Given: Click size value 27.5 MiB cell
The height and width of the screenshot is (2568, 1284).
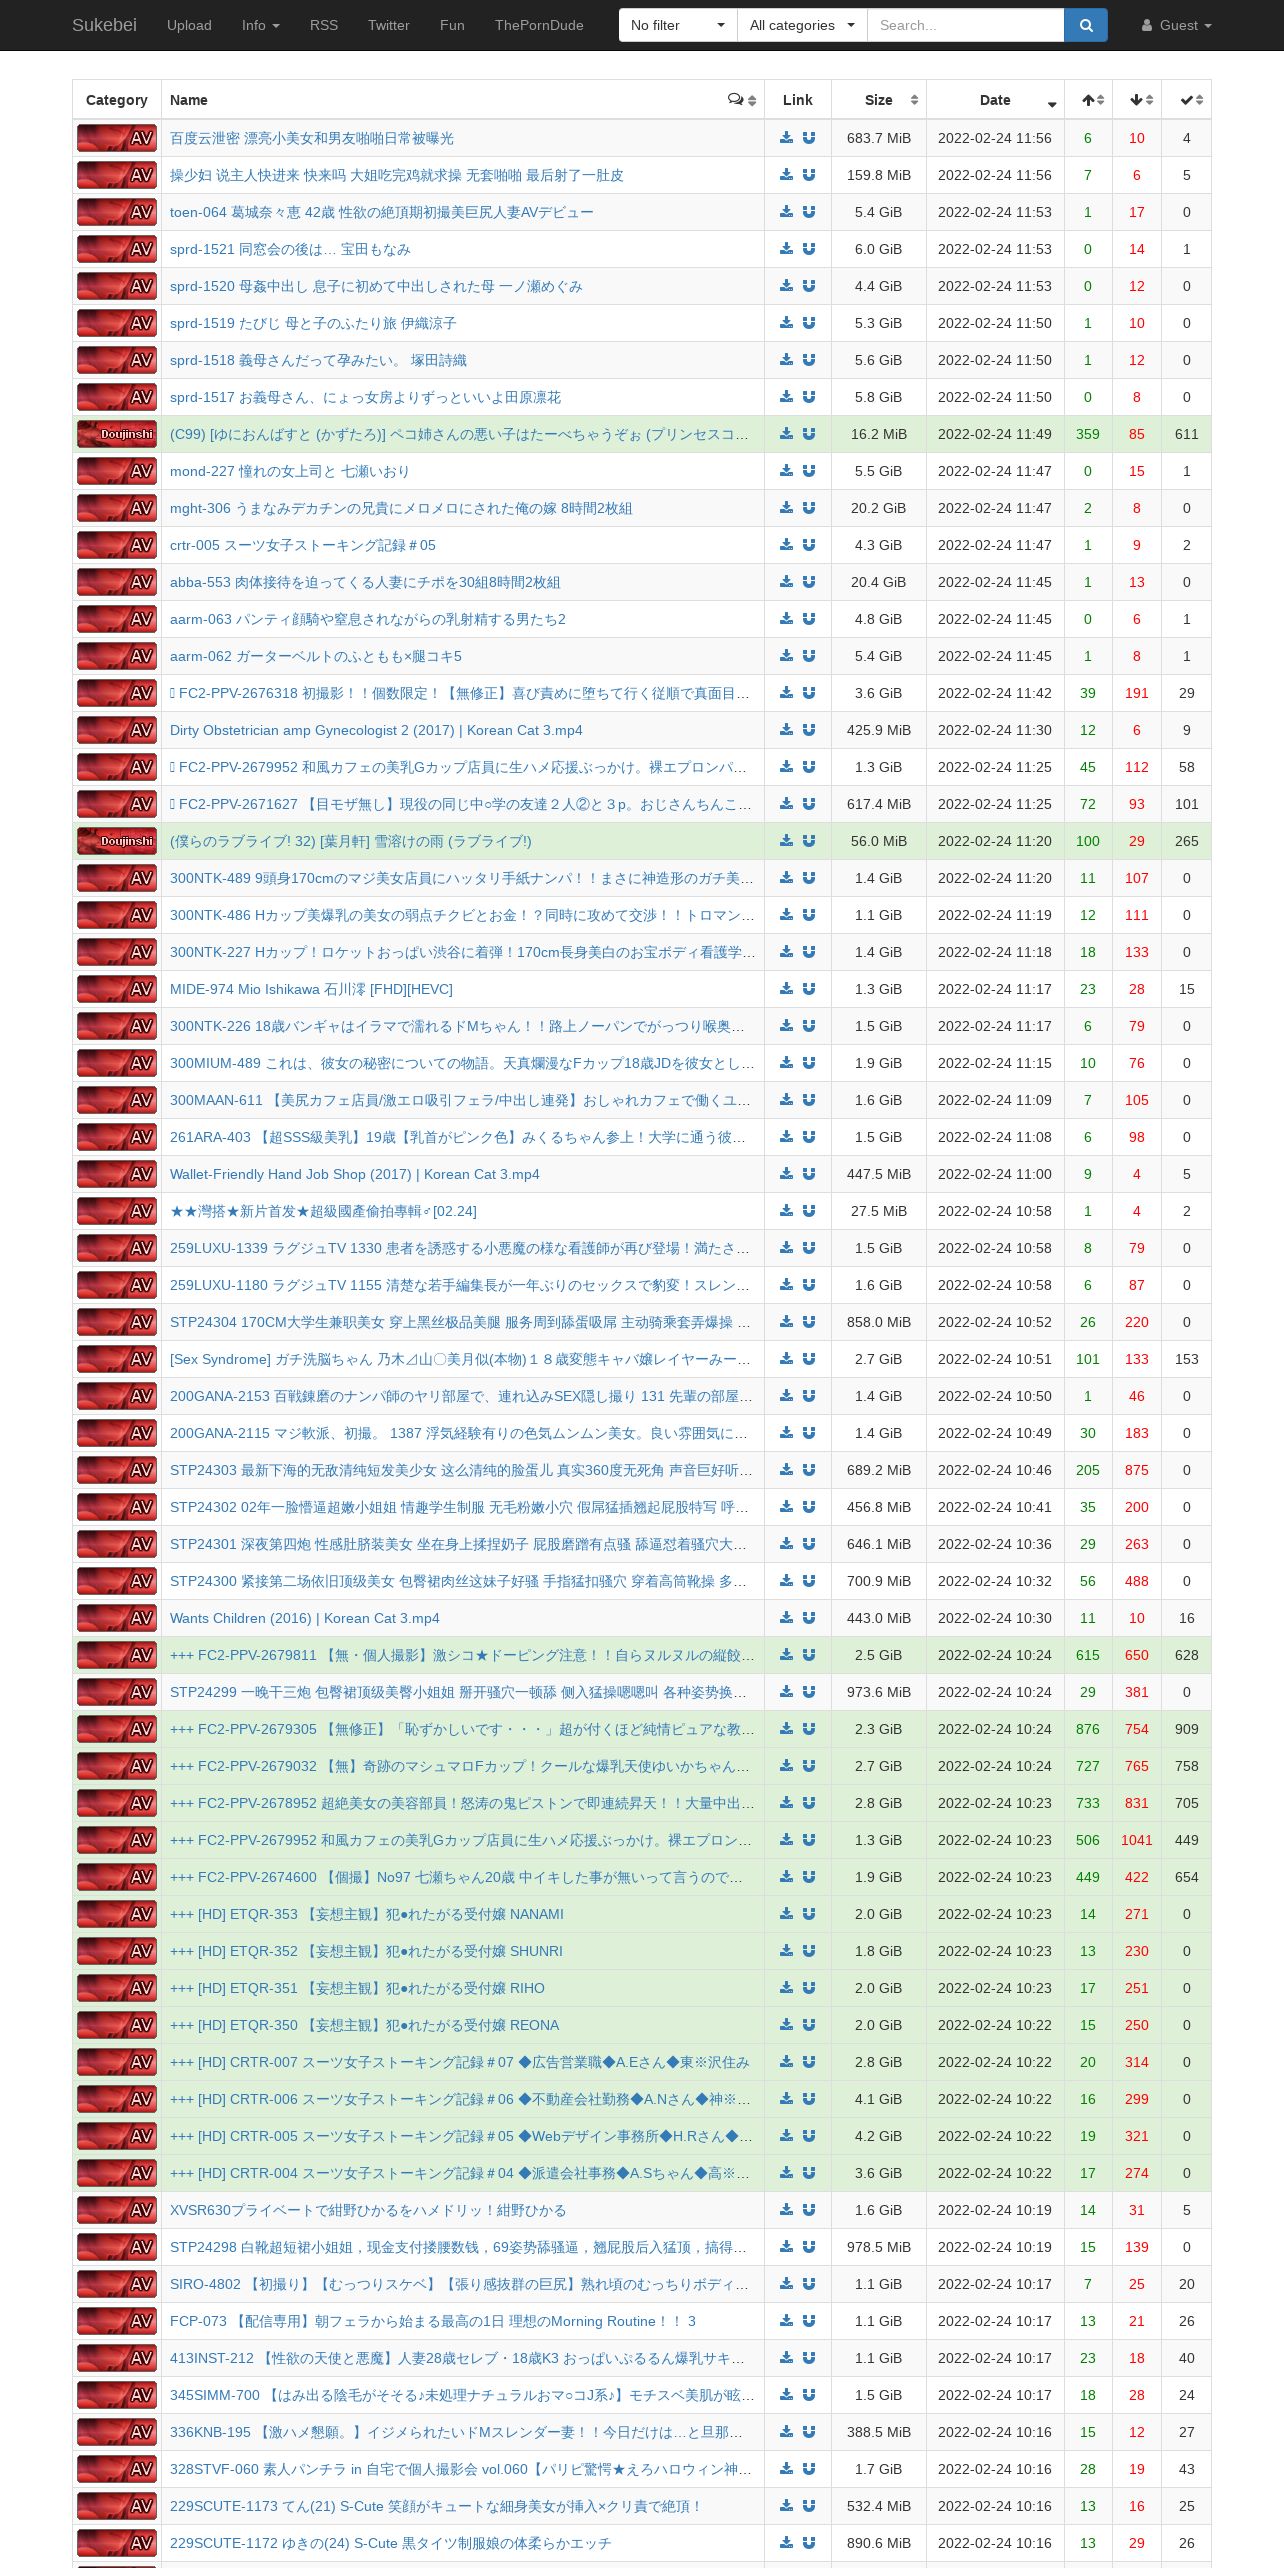Looking at the screenshot, I should point(879,1211).
